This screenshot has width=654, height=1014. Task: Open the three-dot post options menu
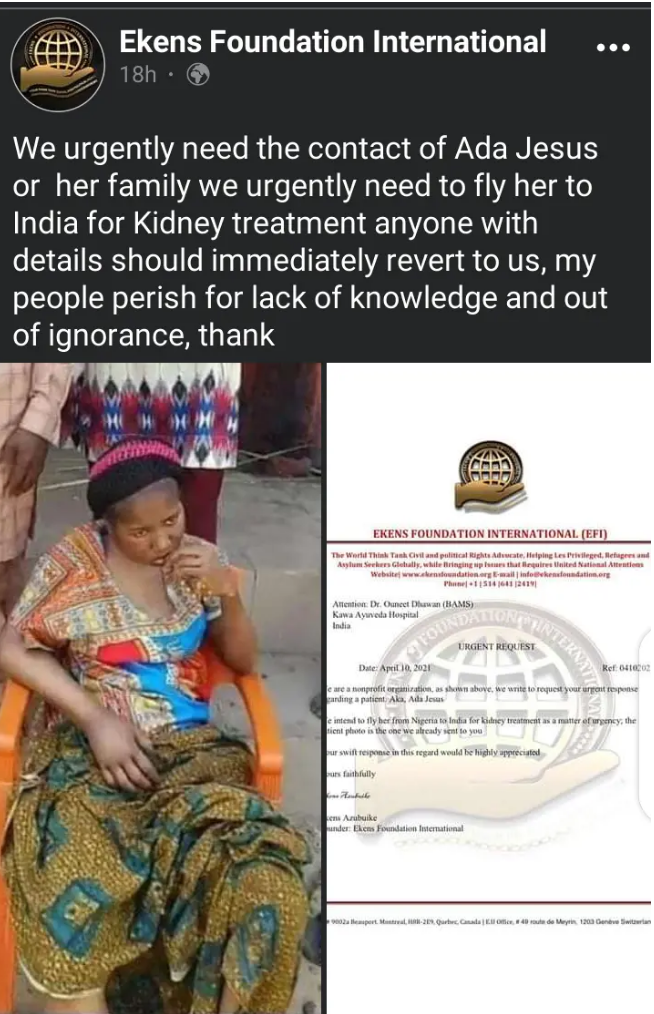(613, 47)
